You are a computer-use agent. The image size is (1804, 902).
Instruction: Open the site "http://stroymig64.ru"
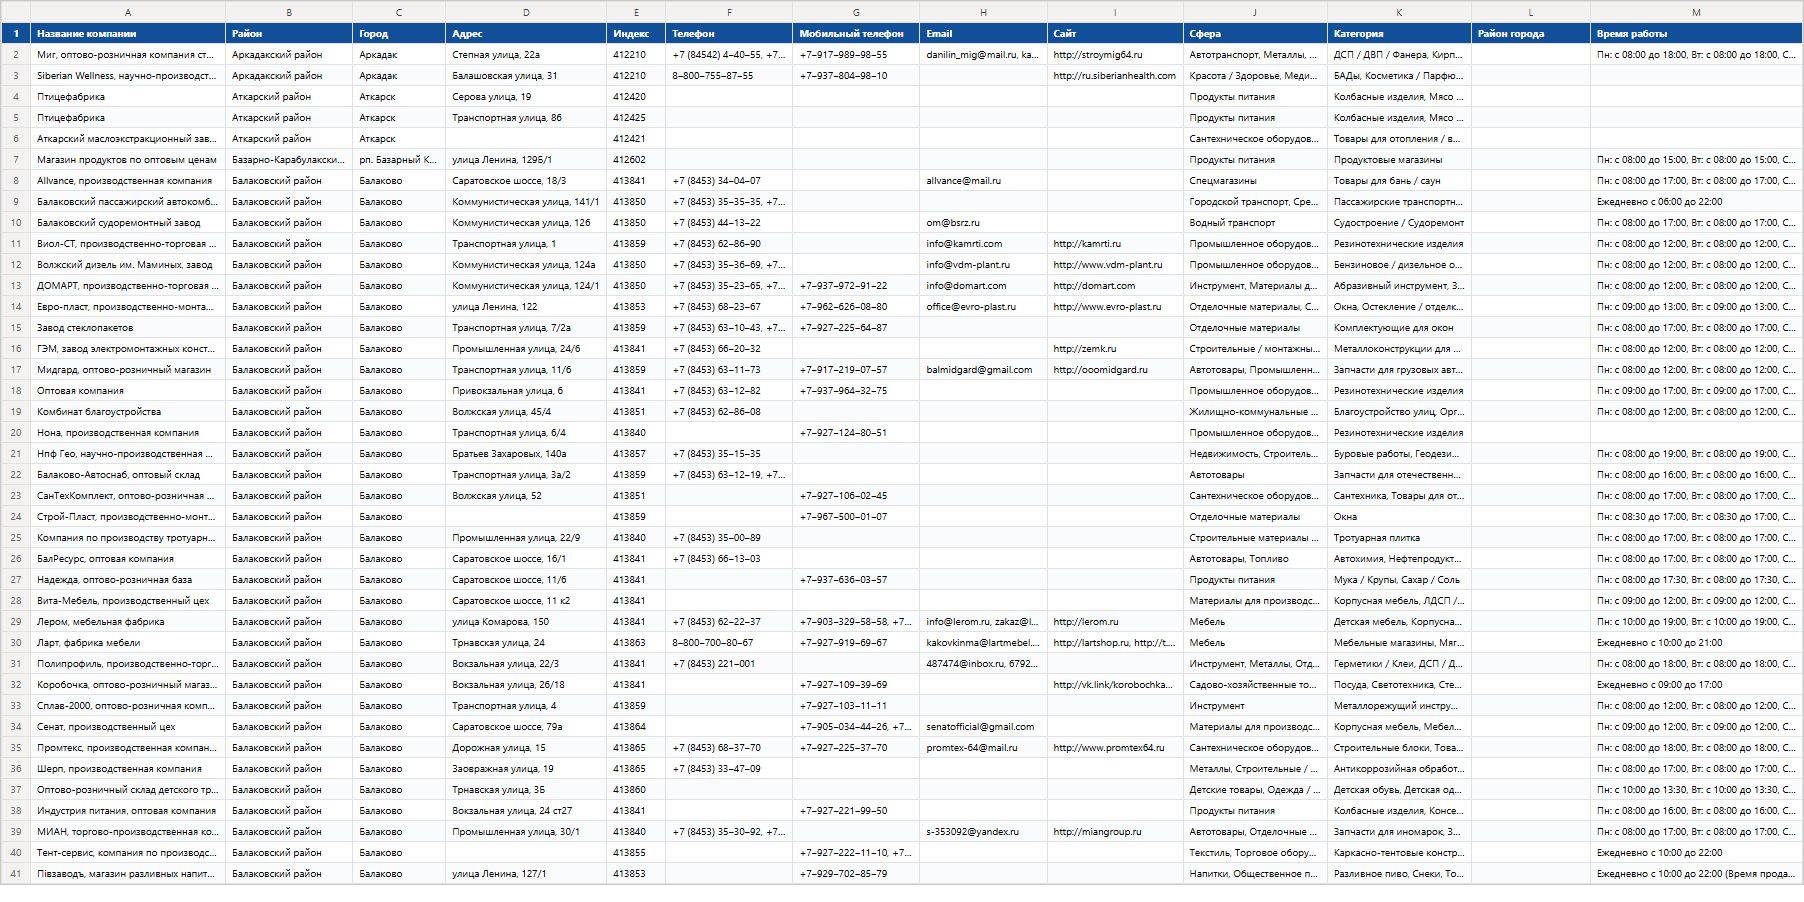[1115, 54]
